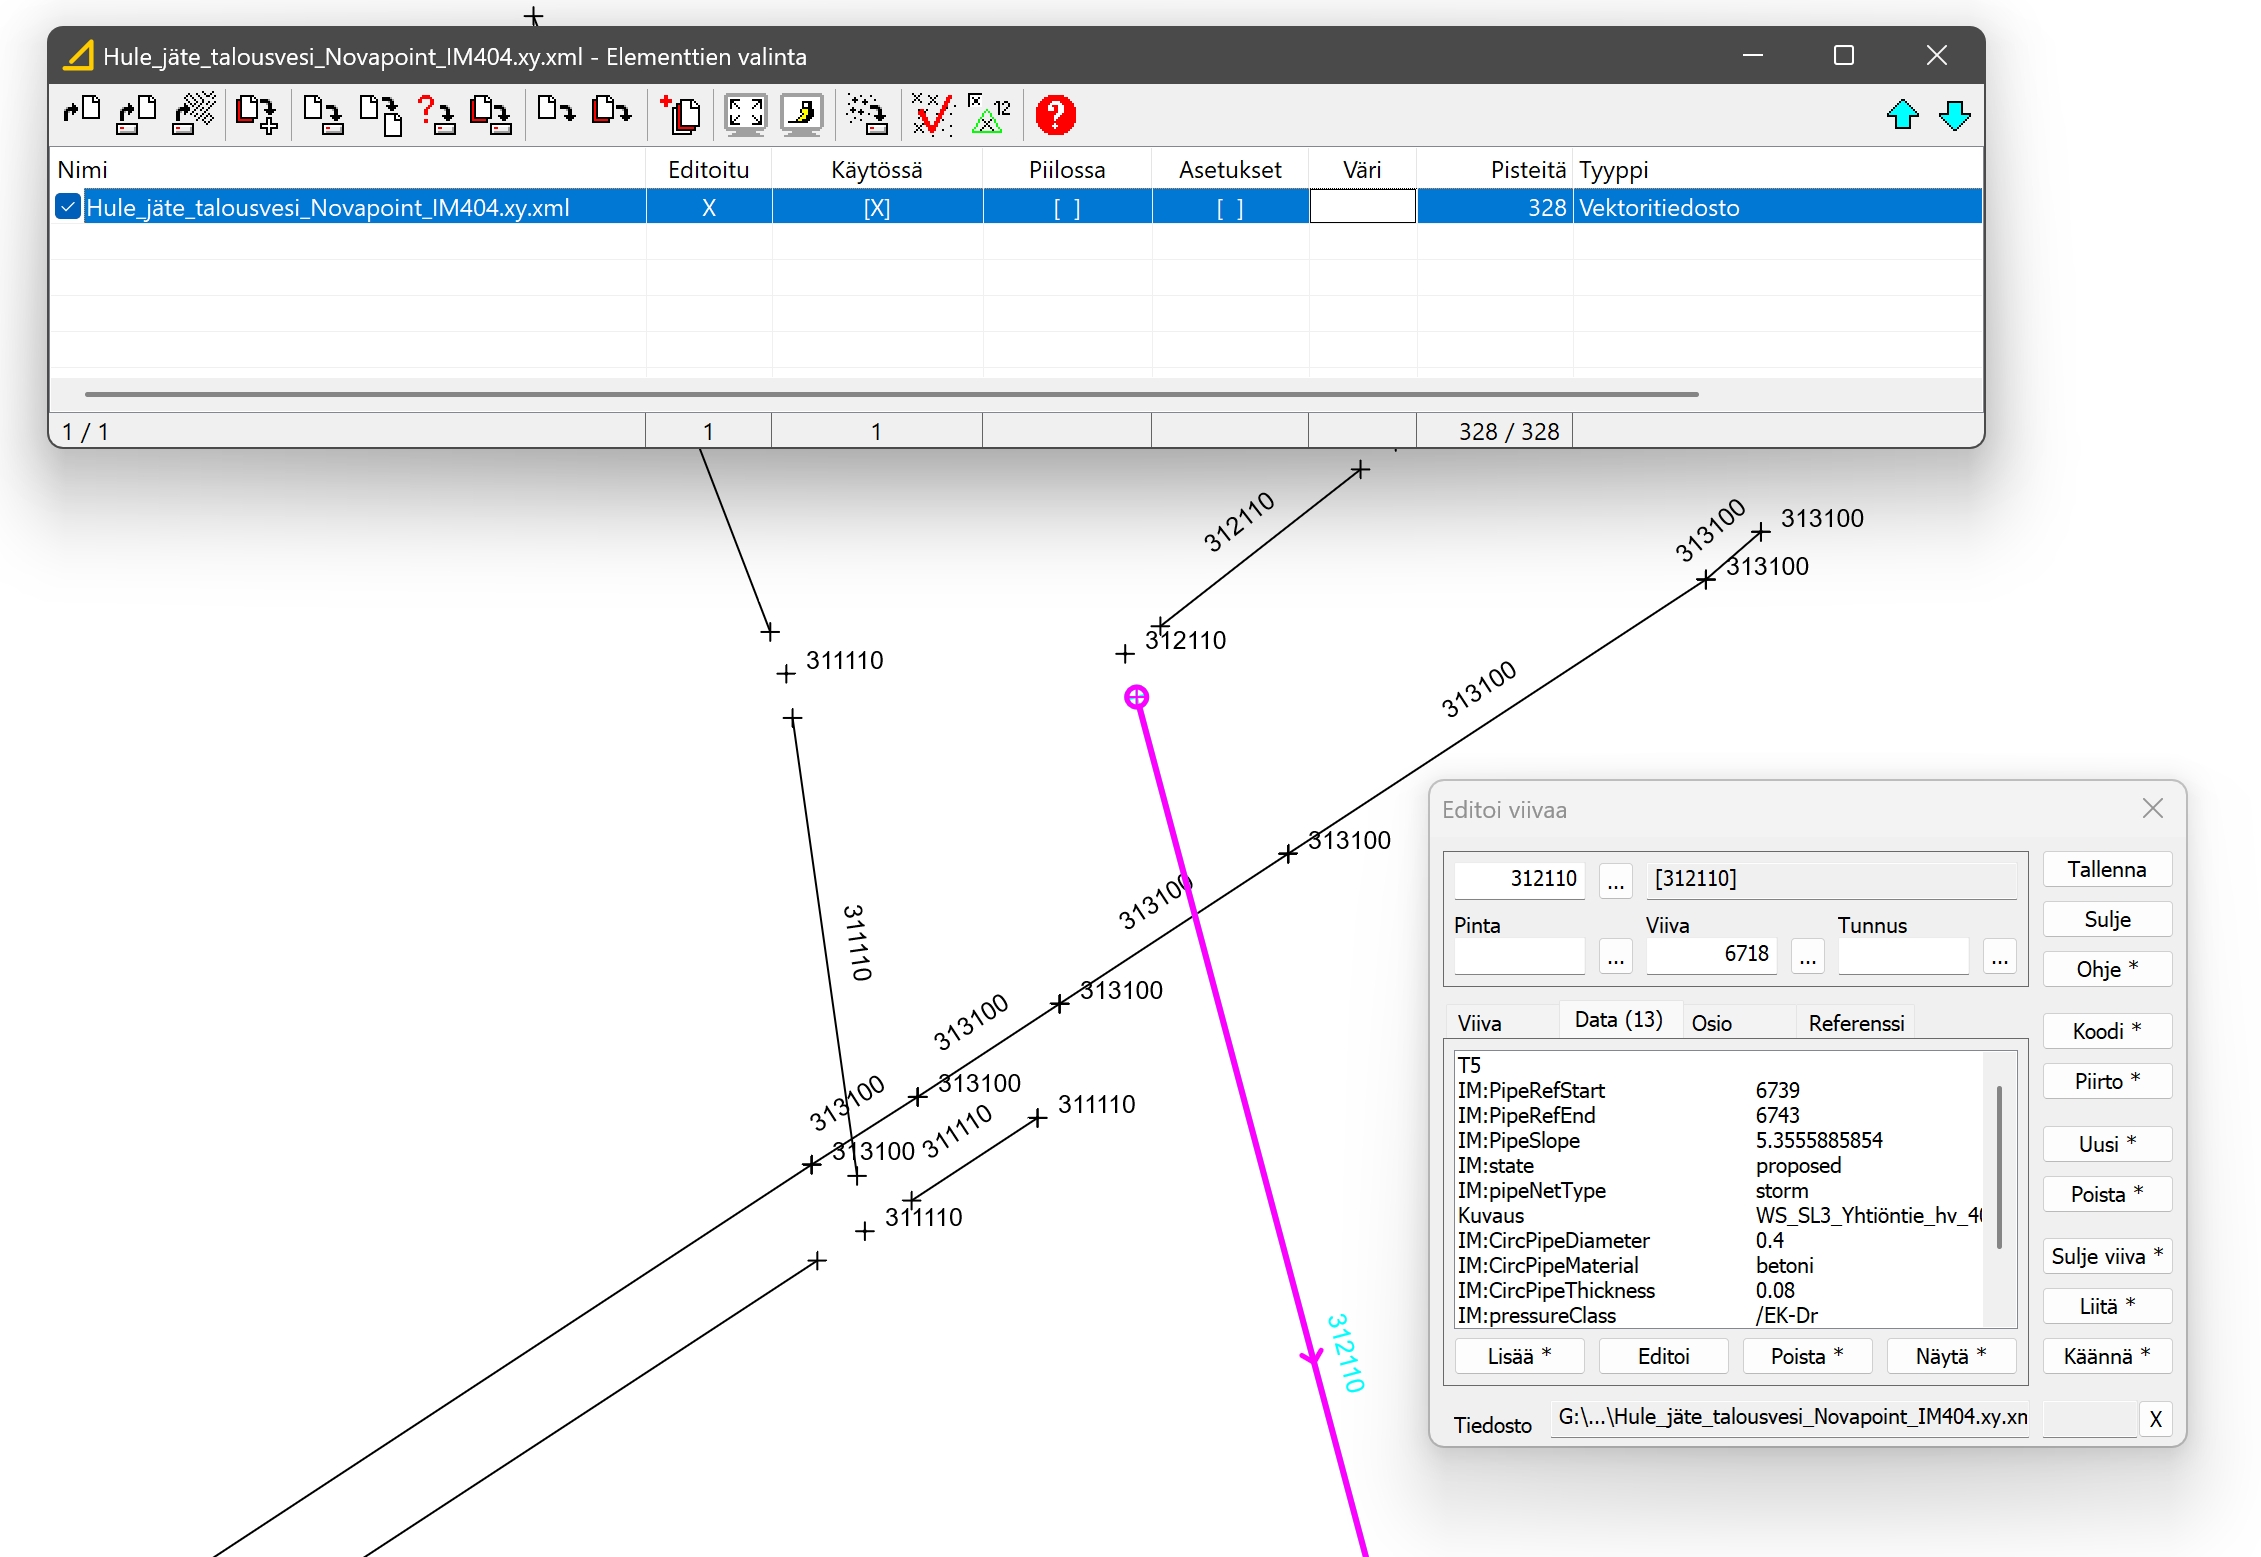Click the highlight on screen monitor icon
Screen dimensions: 2261x1557
click(x=802, y=114)
